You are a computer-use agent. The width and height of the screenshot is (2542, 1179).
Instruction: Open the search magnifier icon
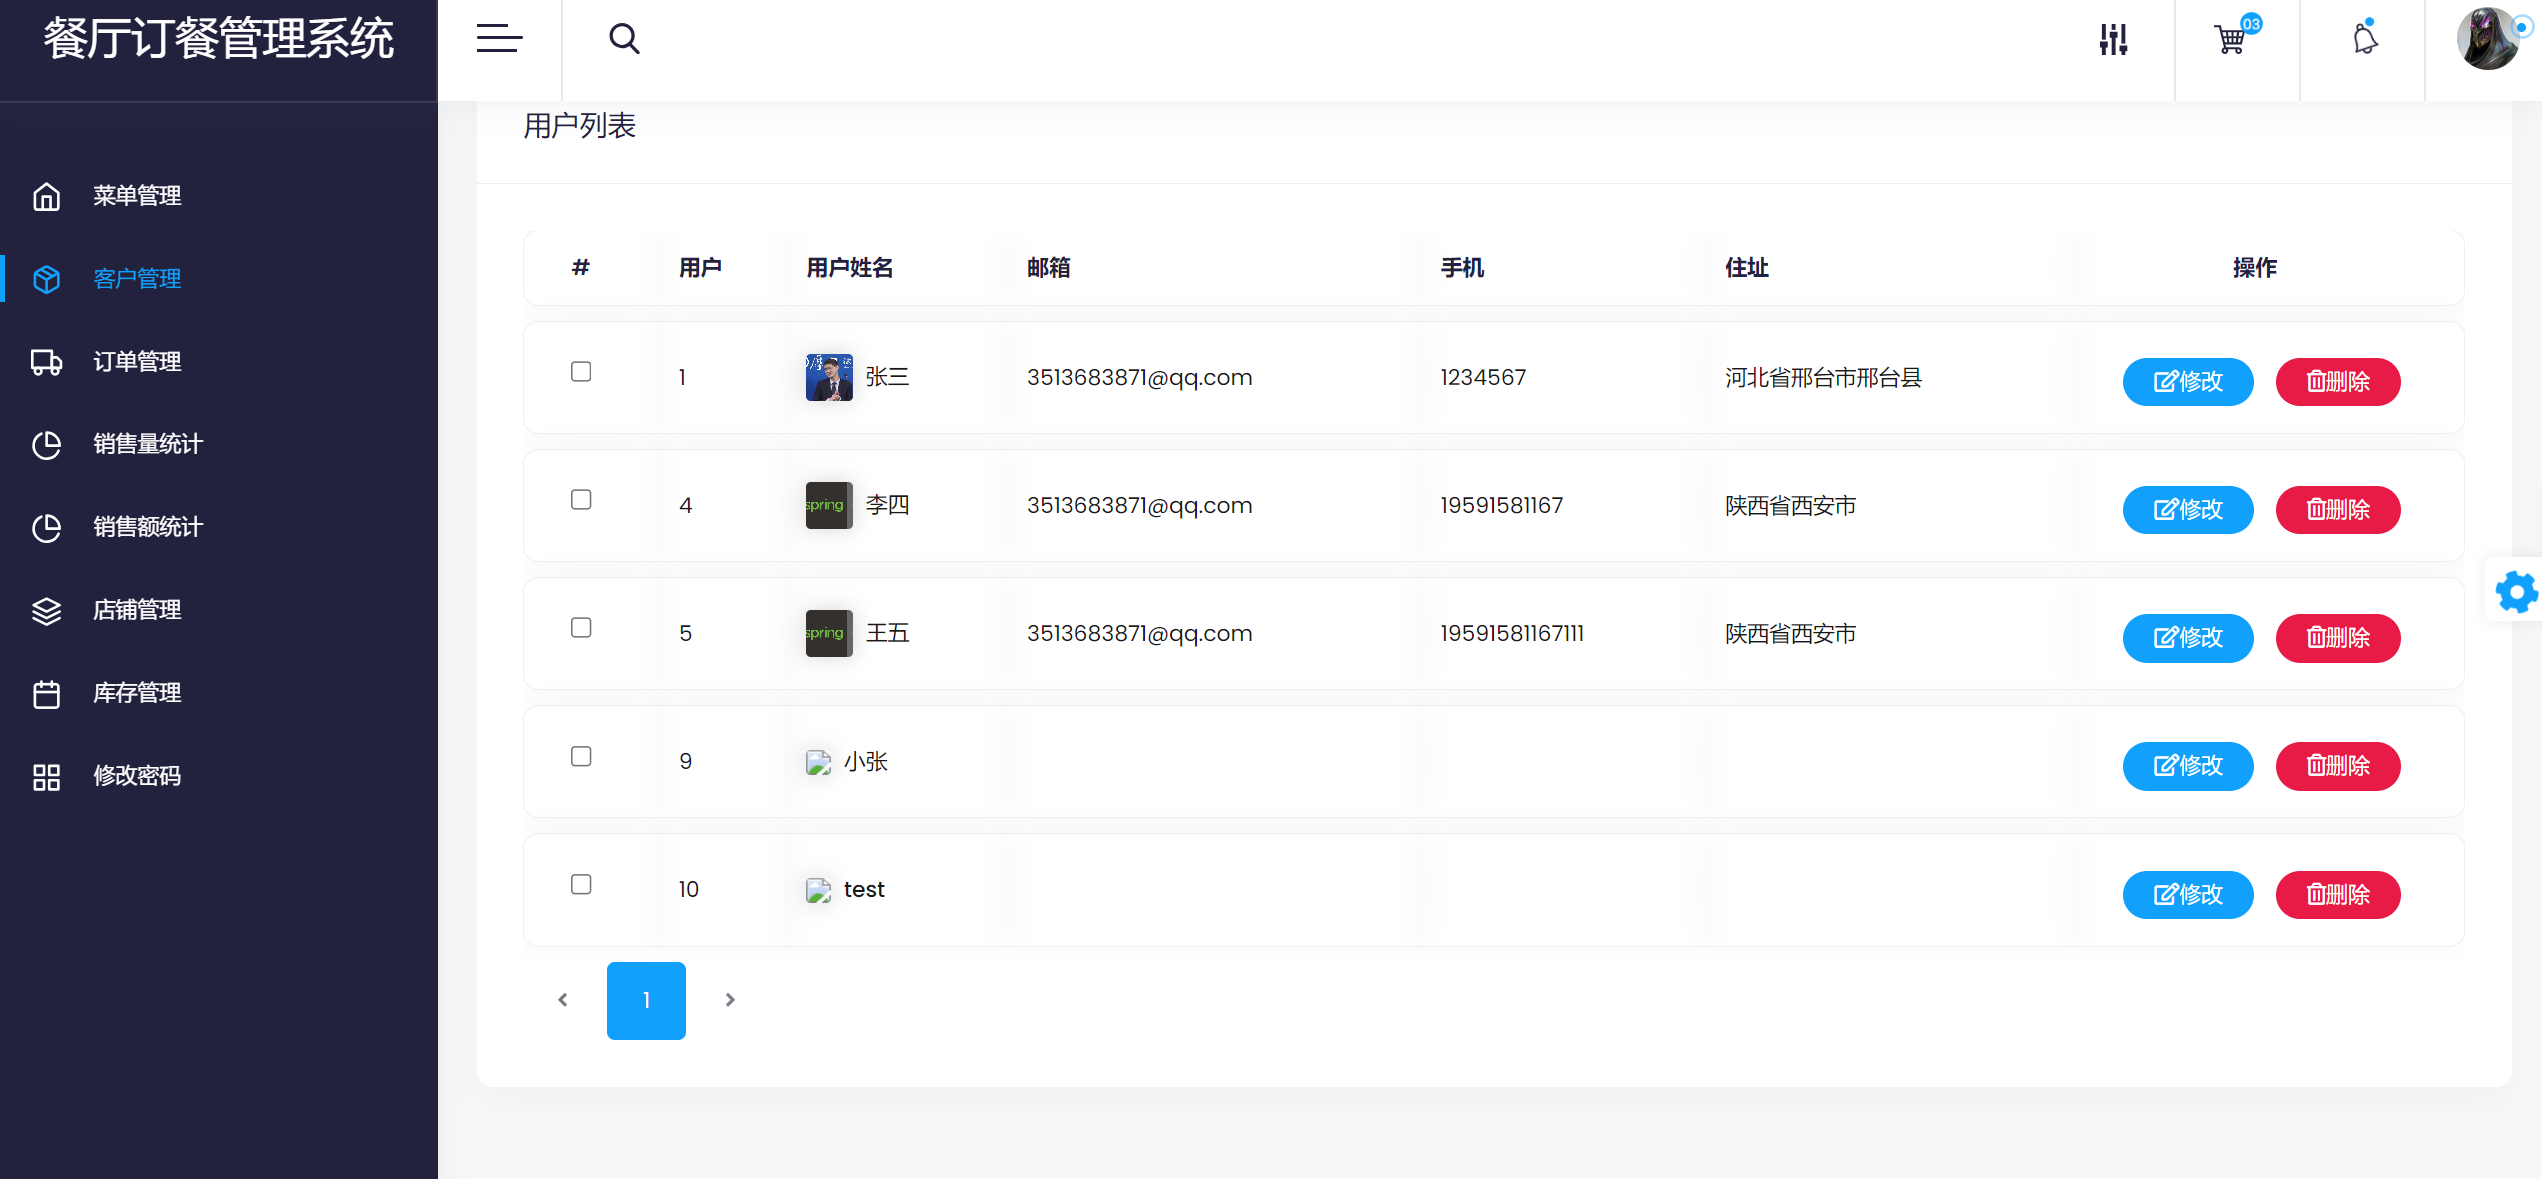point(624,38)
